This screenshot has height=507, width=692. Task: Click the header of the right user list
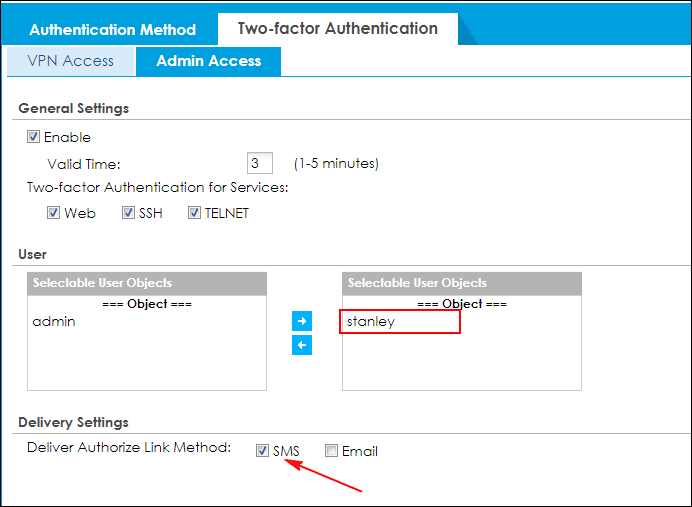461,283
